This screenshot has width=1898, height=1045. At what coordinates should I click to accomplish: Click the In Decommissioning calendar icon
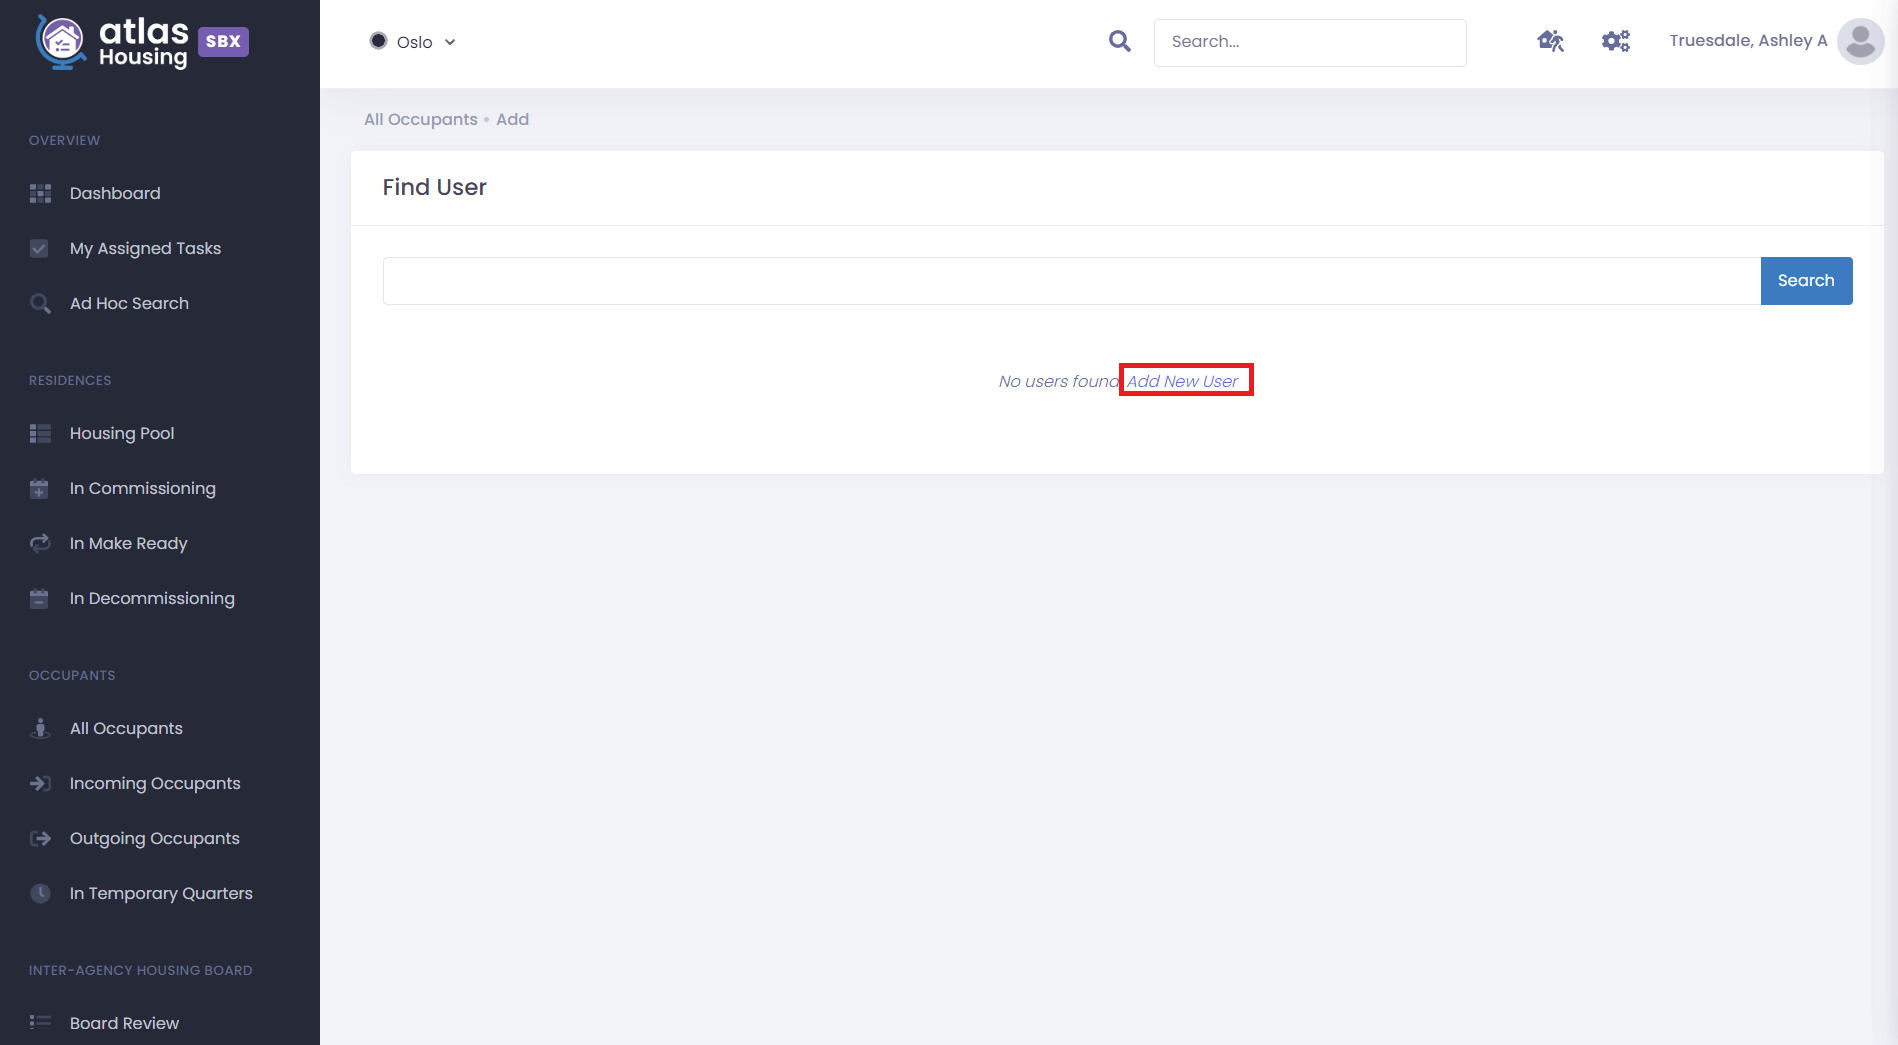tap(39, 598)
